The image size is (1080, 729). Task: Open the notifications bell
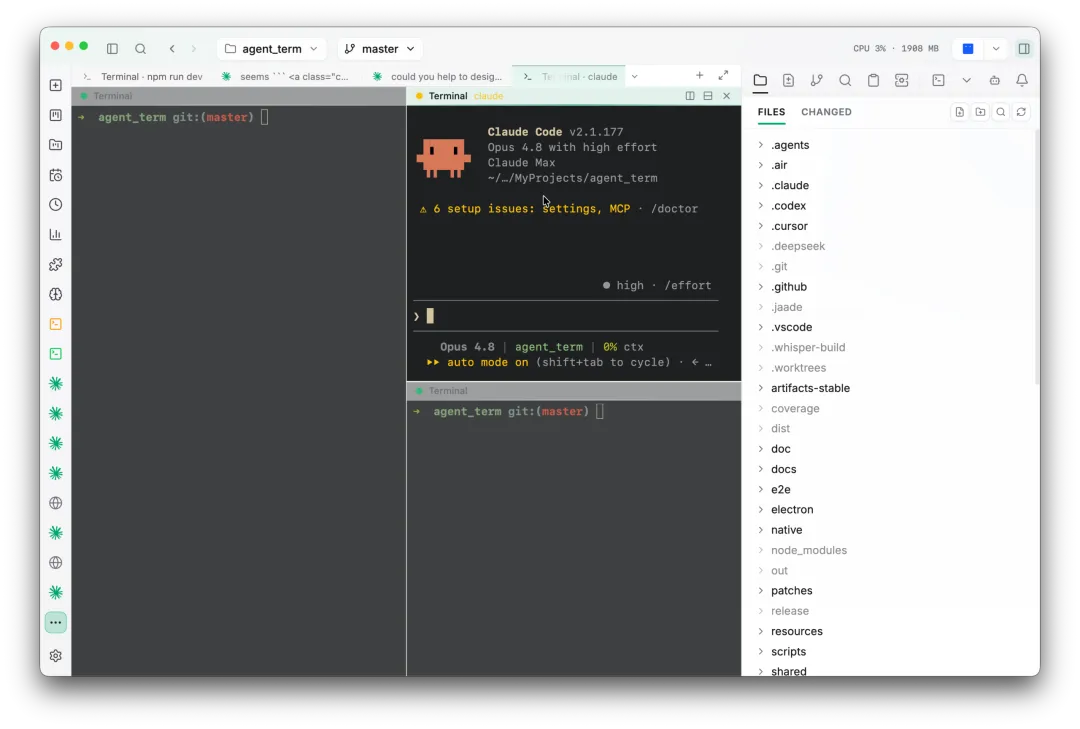click(x=1022, y=81)
